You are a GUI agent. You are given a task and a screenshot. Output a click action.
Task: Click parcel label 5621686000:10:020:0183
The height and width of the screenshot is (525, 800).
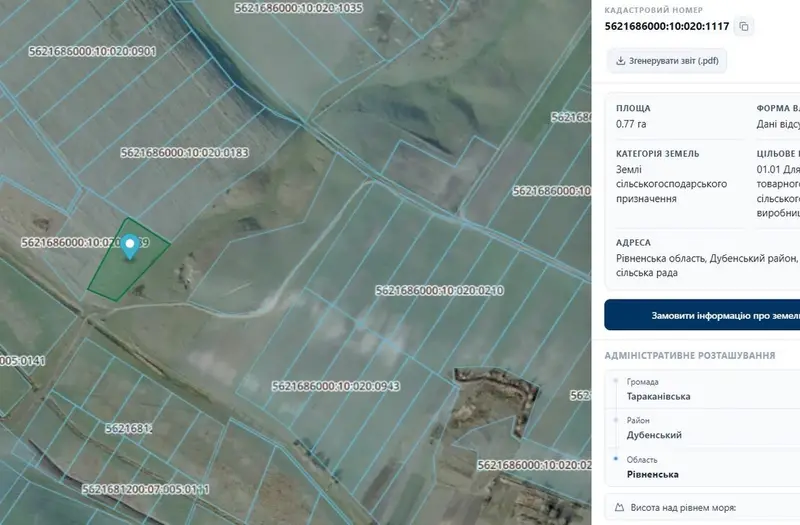184,153
